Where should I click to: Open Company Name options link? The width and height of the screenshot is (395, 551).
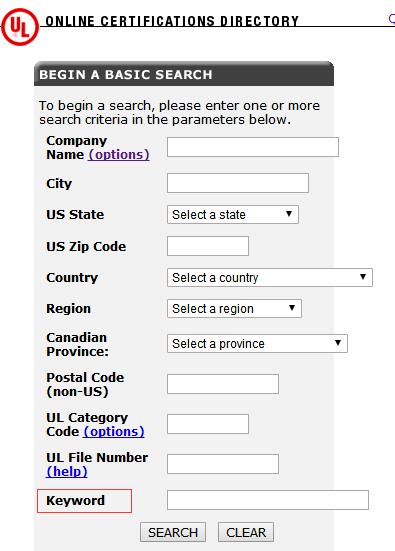[x=119, y=155]
